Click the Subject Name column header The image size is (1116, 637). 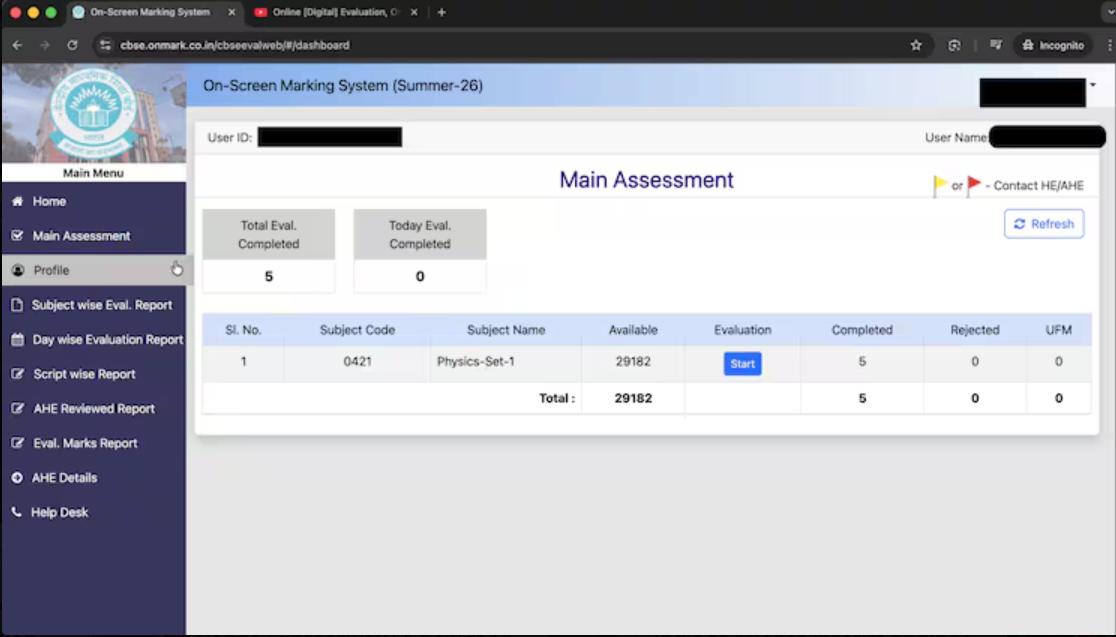coord(506,330)
